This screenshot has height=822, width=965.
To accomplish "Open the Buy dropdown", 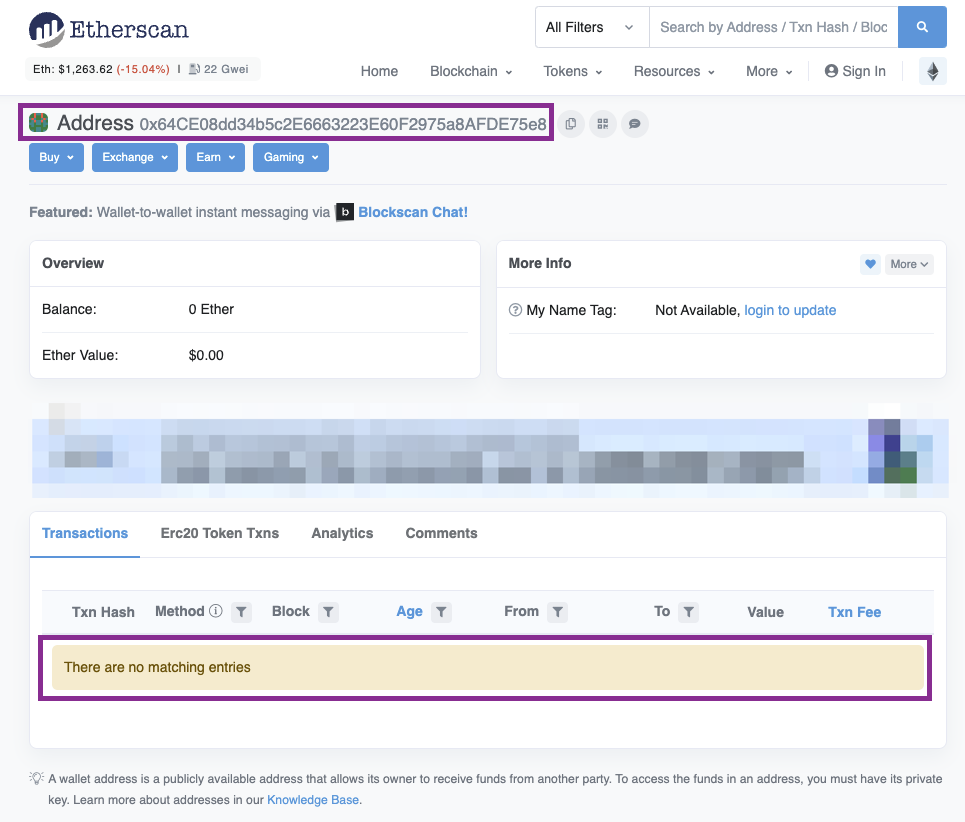I will coord(56,158).
